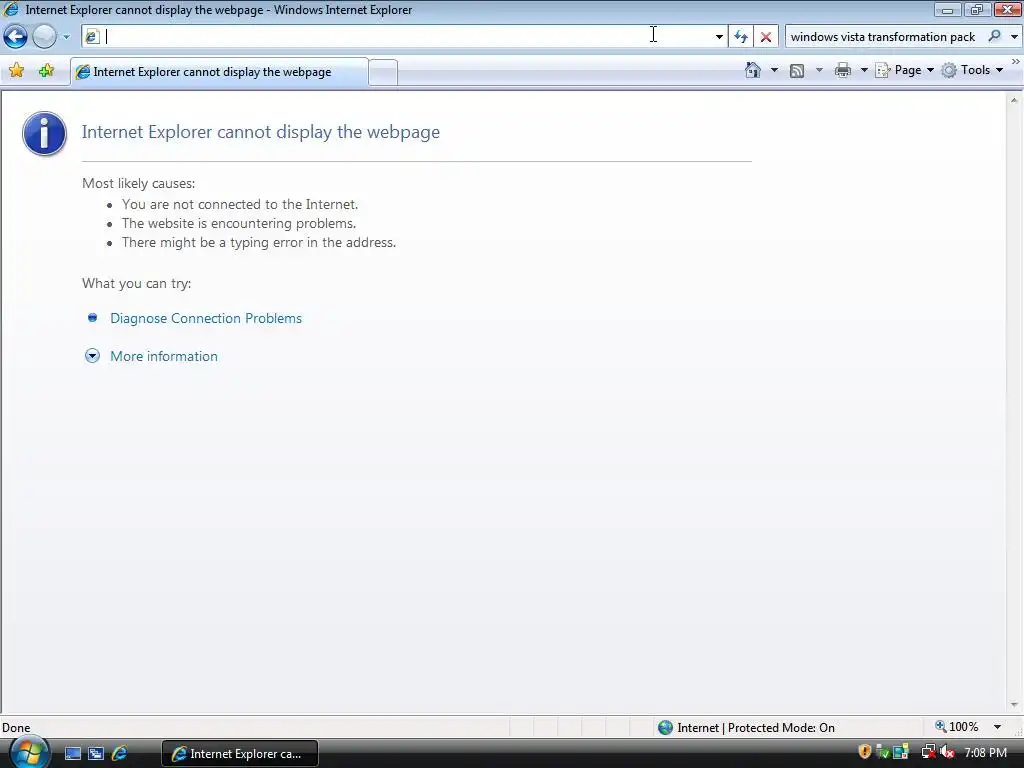Open the recent pages dropdown beside Forward
The width and height of the screenshot is (1024, 768).
[66, 37]
